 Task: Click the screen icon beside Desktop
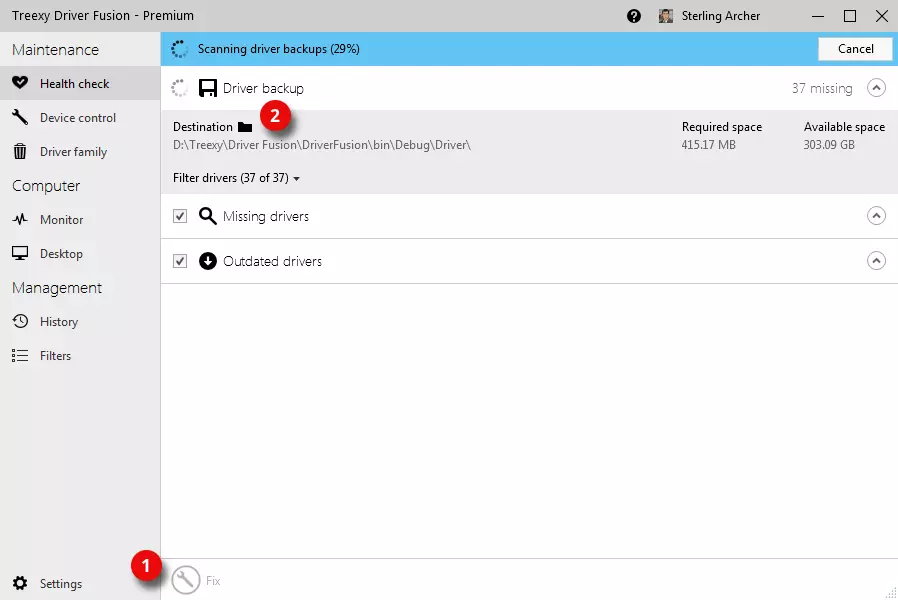pyautogui.click(x=20, y=254)
